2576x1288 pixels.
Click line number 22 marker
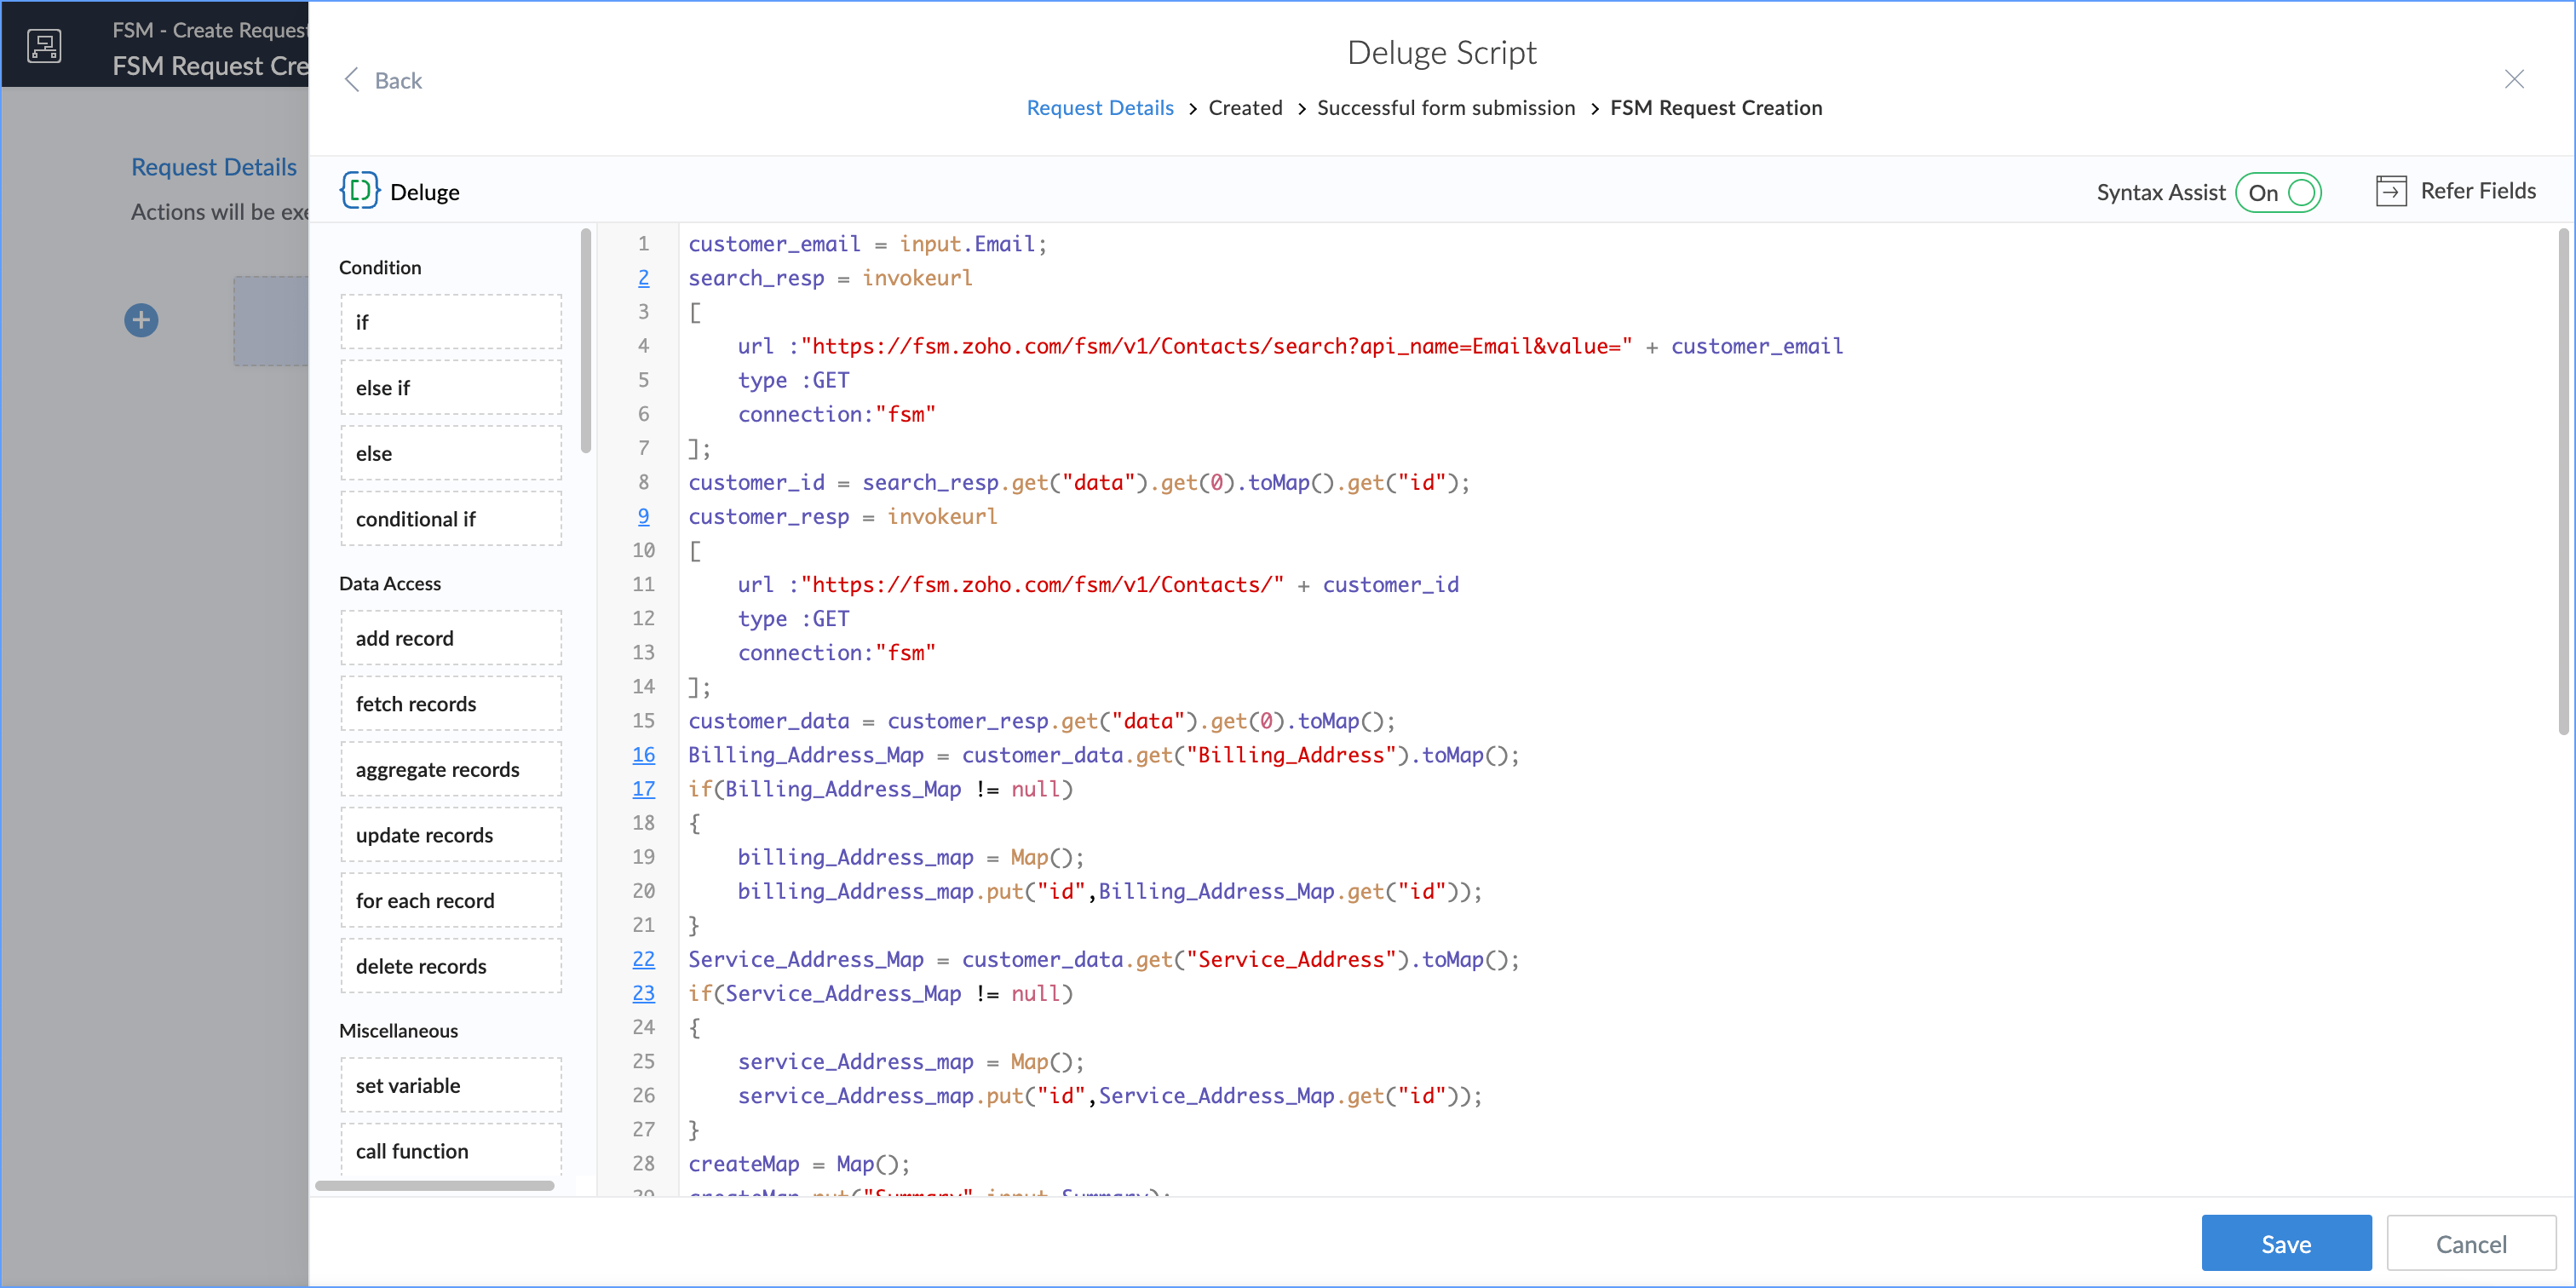tap(643, 959)
